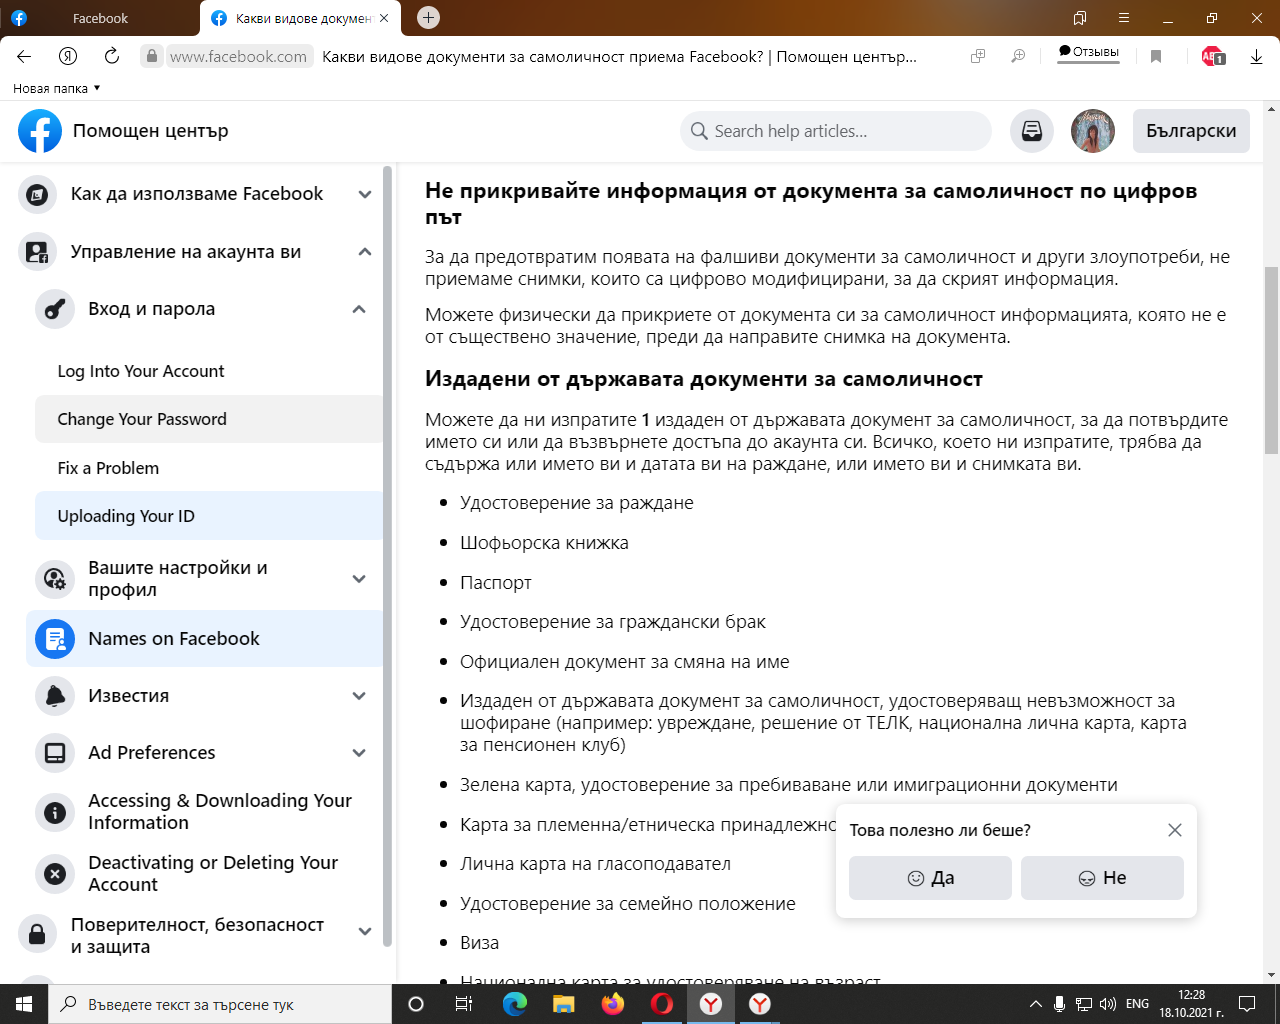Open the browser menu hamburger icon
This screenshot has width=1280, height=1024.
[1124, 18]
